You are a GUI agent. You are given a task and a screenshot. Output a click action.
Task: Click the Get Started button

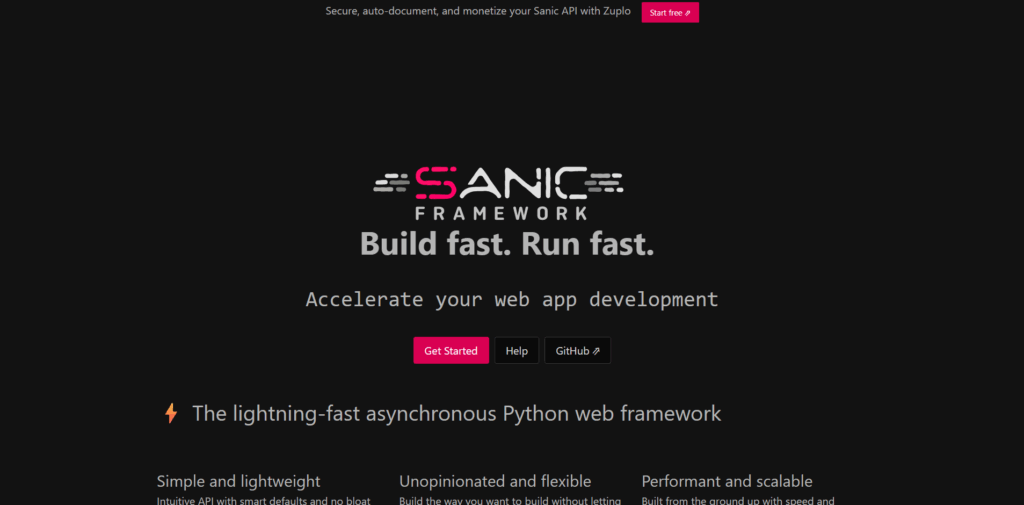451,351
